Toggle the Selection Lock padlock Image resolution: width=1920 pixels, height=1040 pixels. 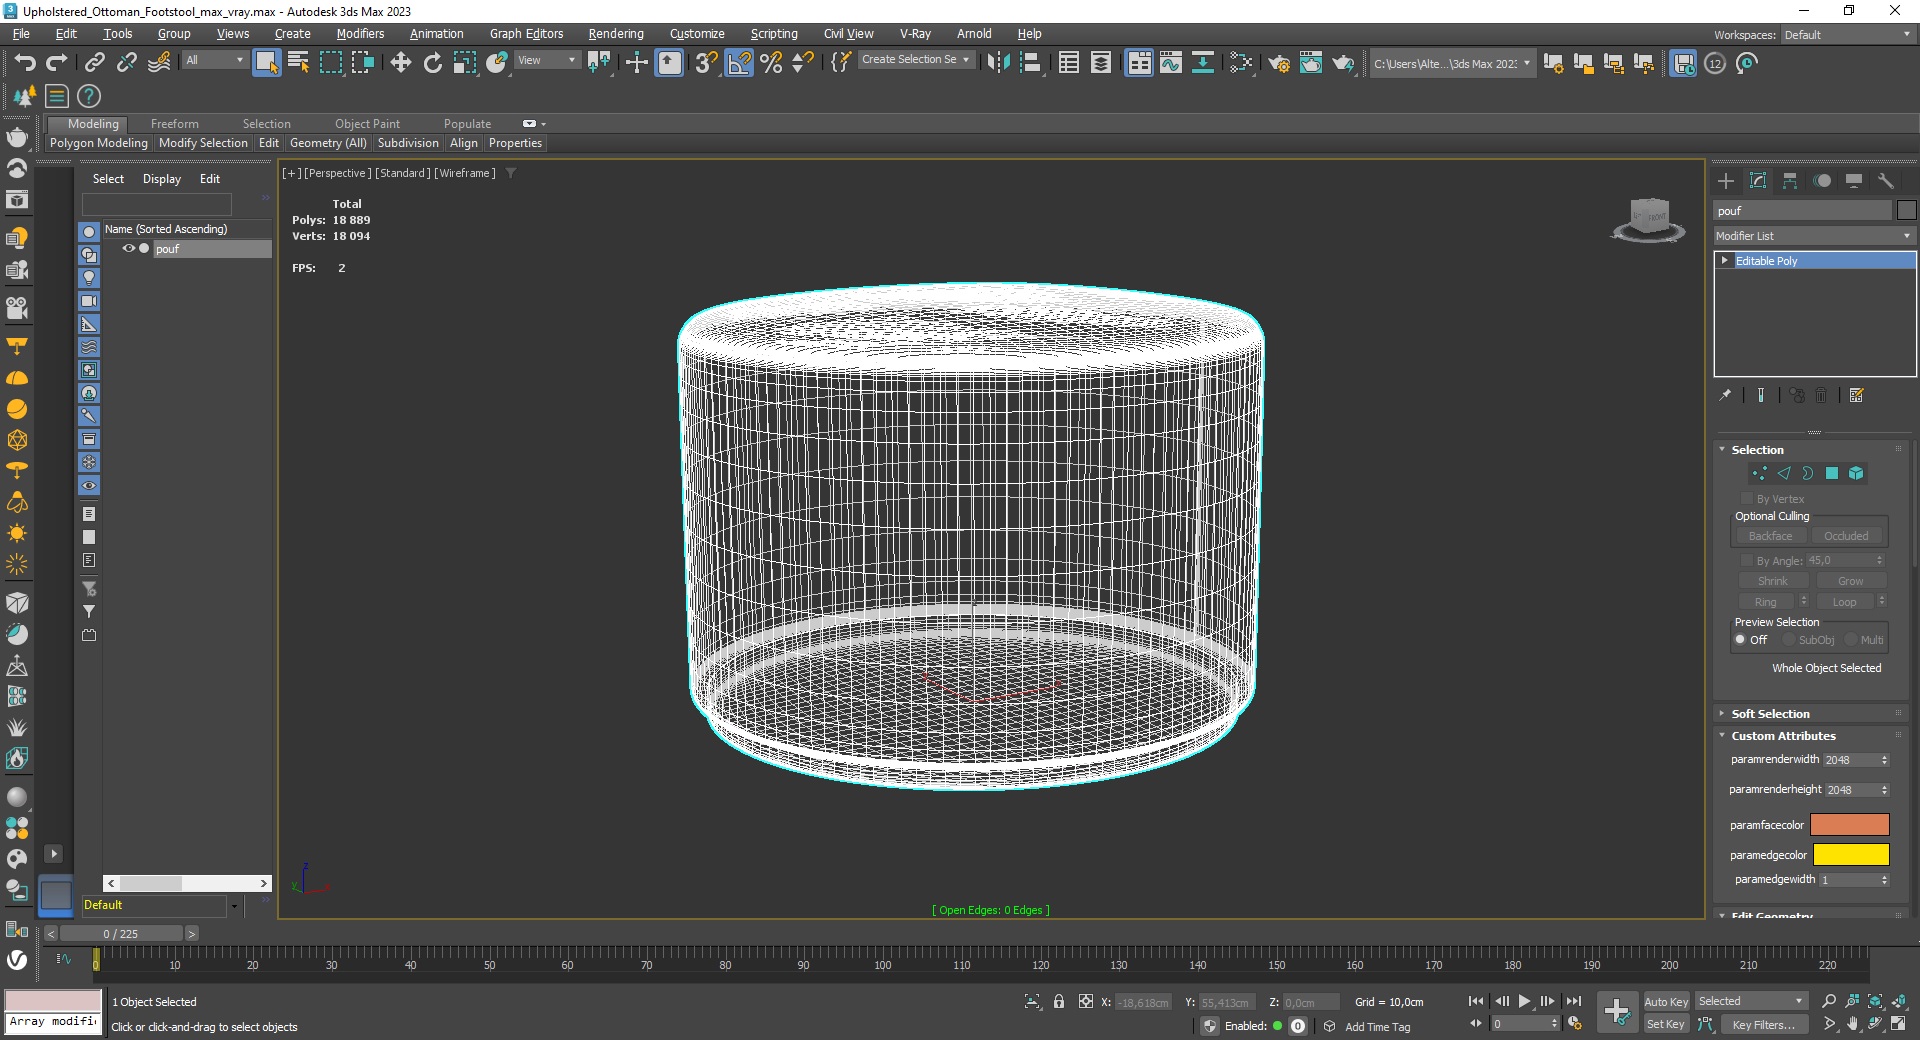tap(1058, 1001)
